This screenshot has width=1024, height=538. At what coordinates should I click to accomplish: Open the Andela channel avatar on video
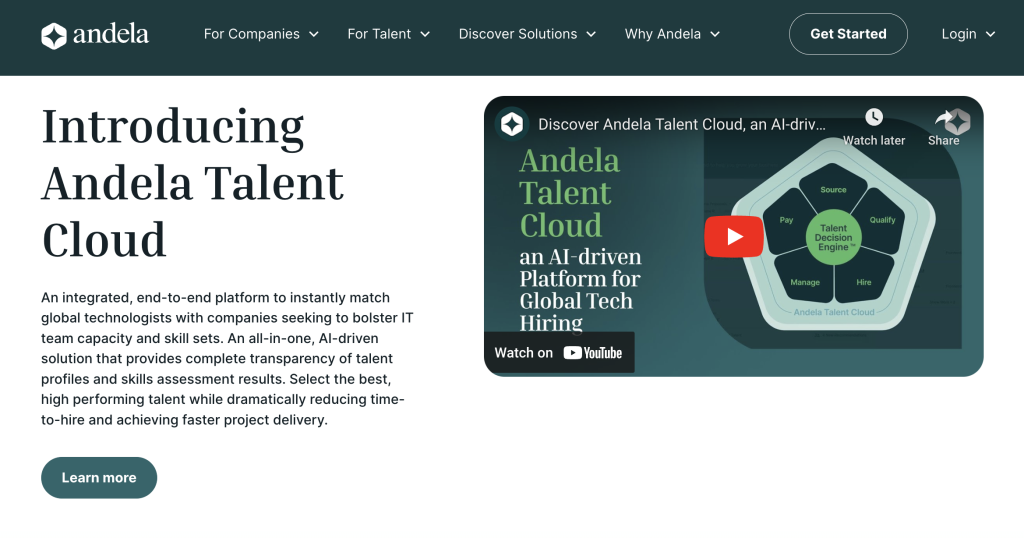[x=511, y=124]
